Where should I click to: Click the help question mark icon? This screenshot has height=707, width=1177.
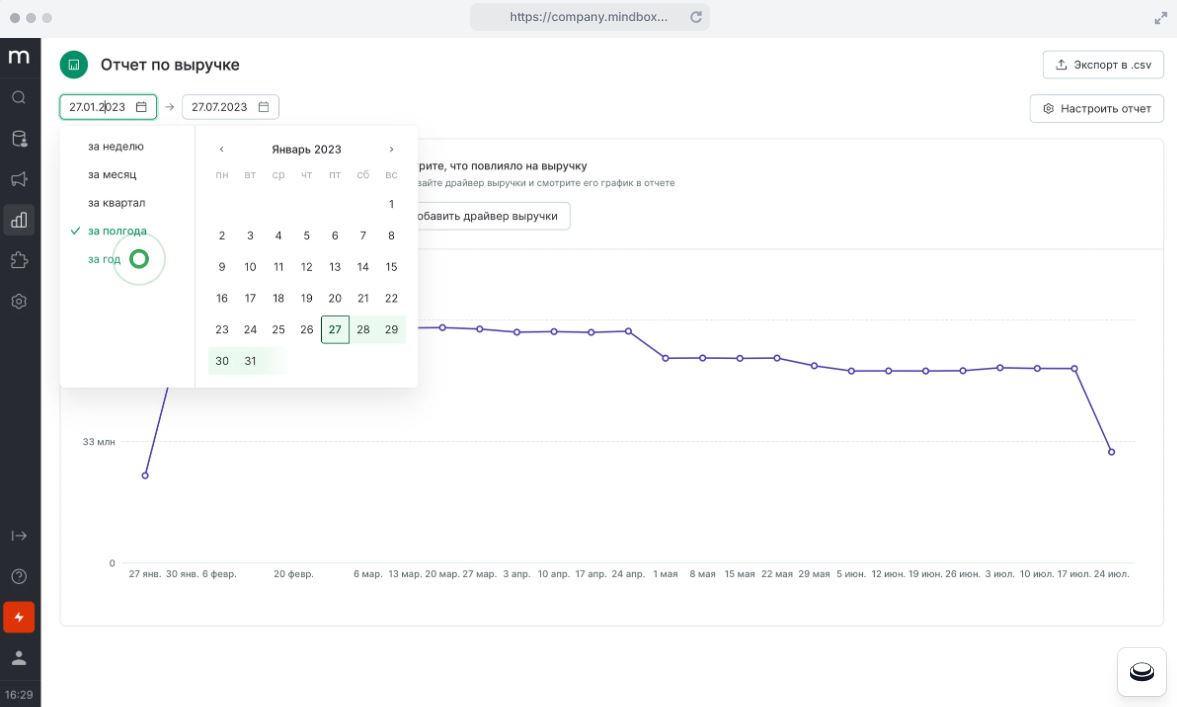click(x=19, y=576)
